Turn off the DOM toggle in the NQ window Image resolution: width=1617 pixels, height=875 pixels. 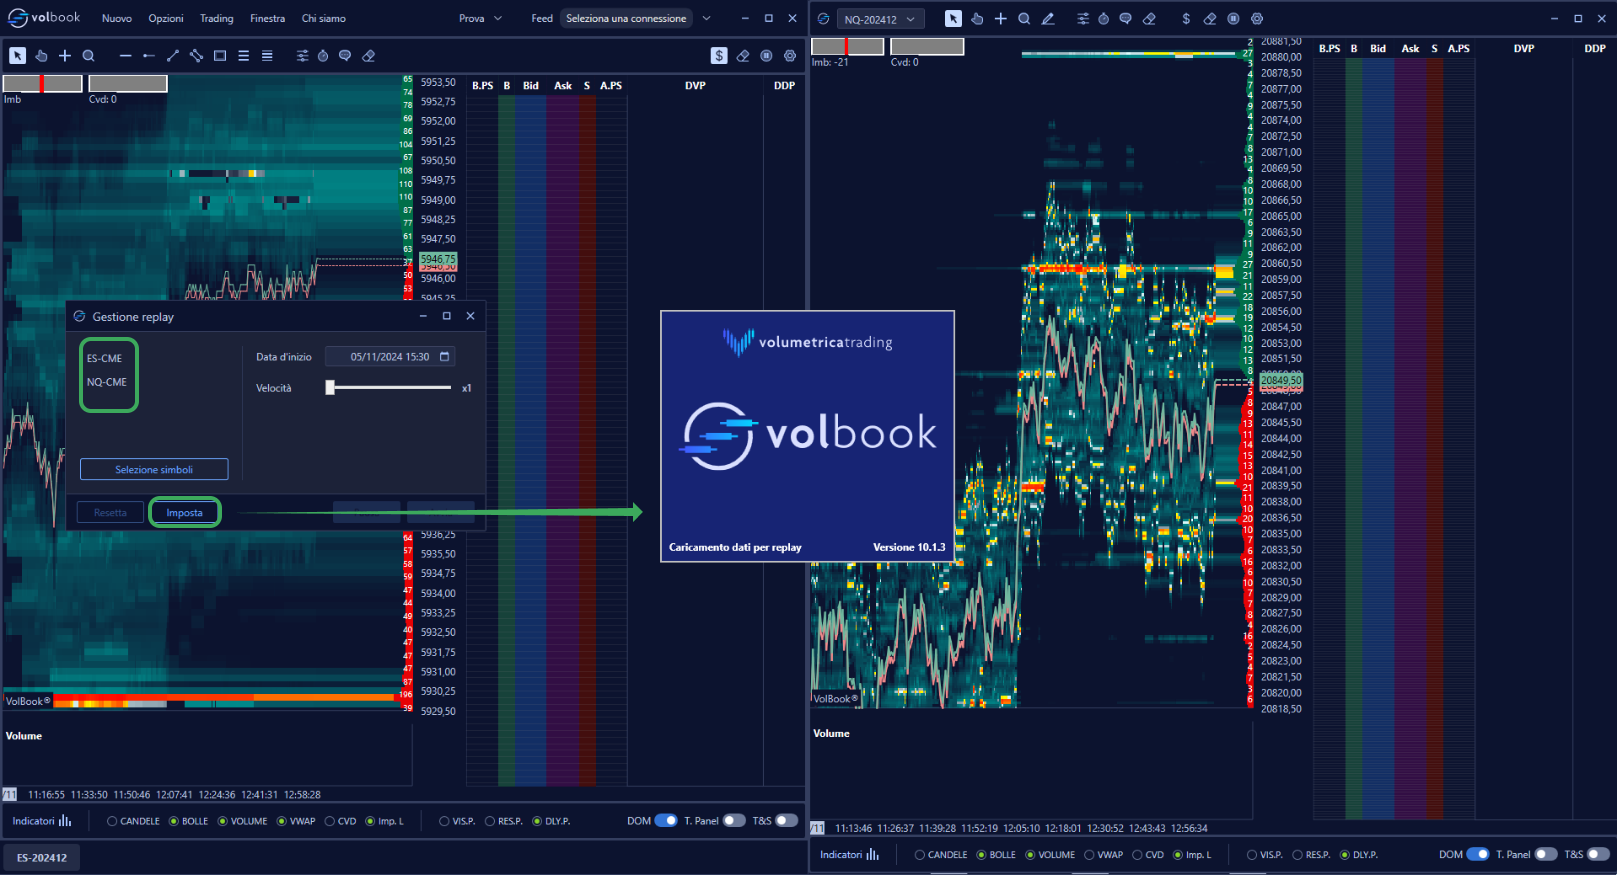(1478, 854)
